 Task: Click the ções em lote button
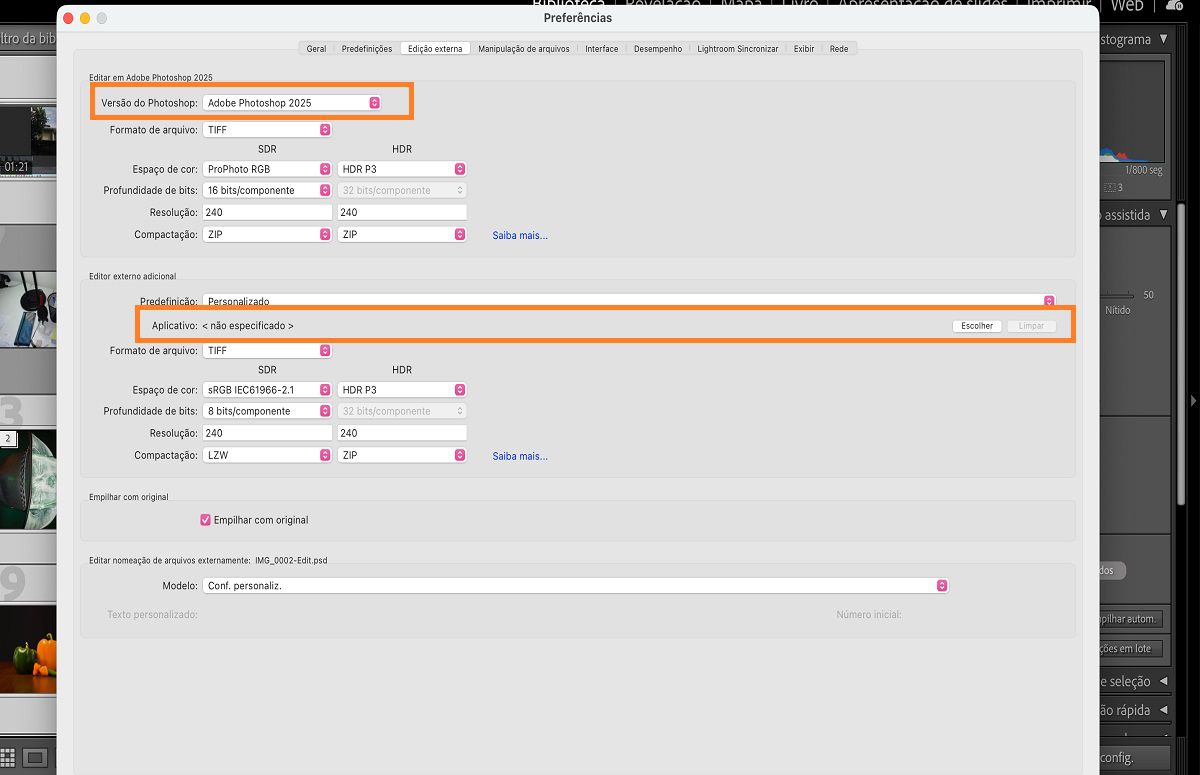tap(1130, 649)
